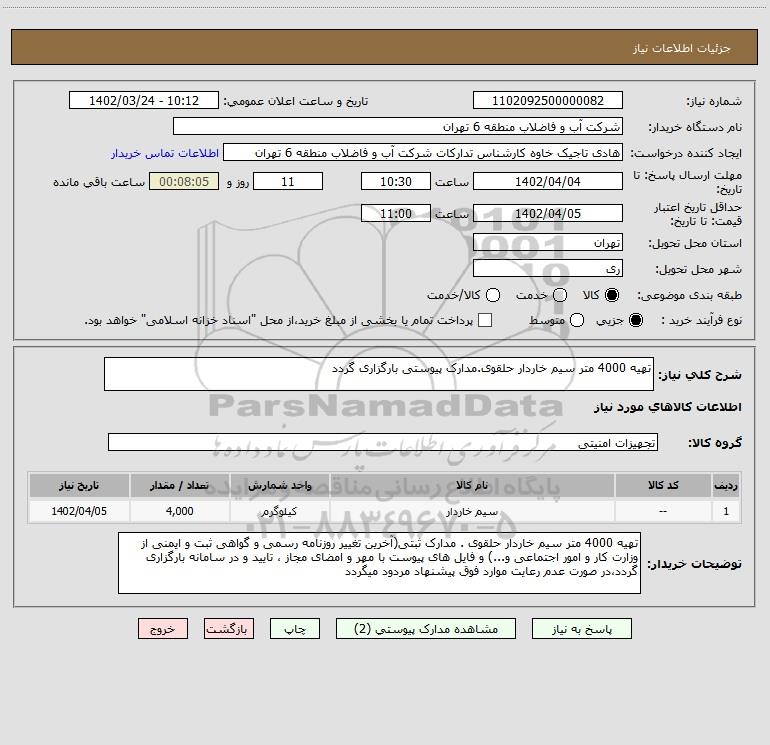This screenshot has width=770, height=745.
Task: Click the buyer notes text area
Action: coord(379,563)
